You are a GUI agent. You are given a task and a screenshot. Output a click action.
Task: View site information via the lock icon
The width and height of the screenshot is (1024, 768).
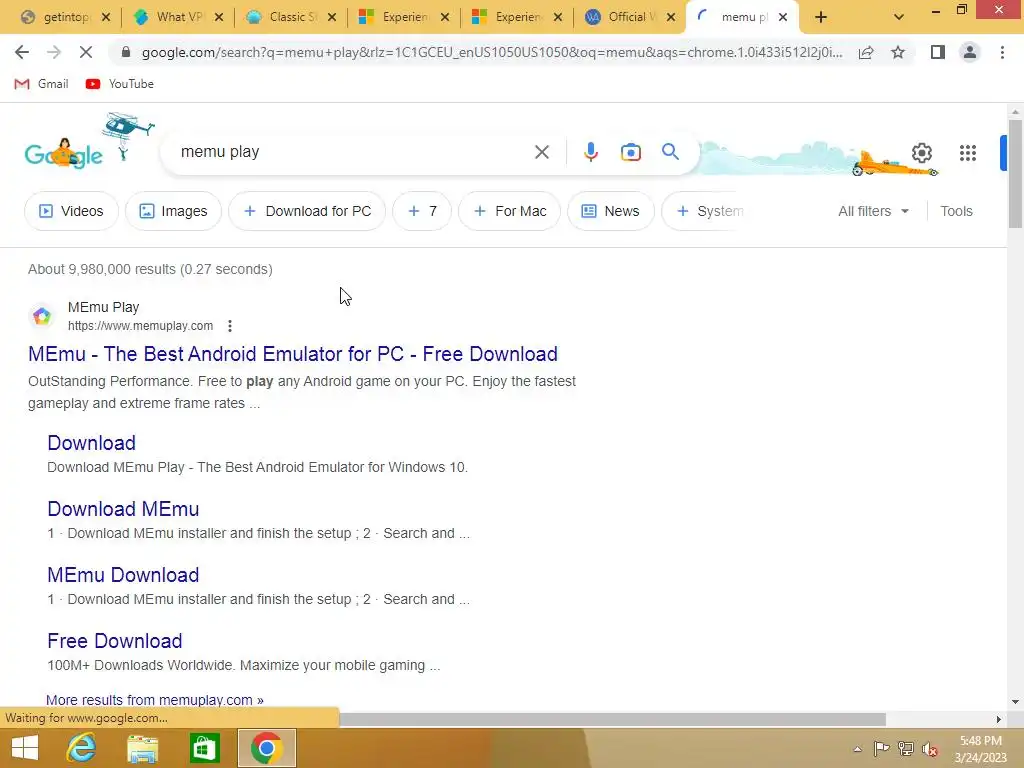click(x=126, y=52)
